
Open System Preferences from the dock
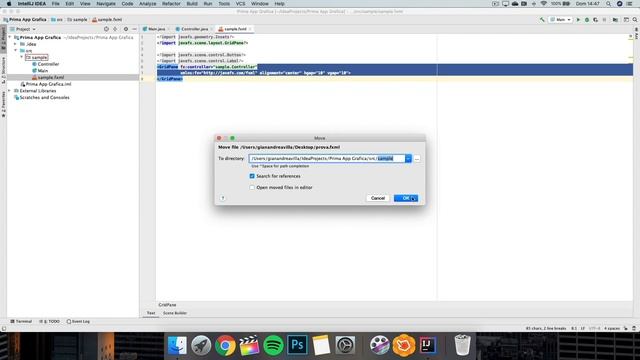tap(345, 345)
